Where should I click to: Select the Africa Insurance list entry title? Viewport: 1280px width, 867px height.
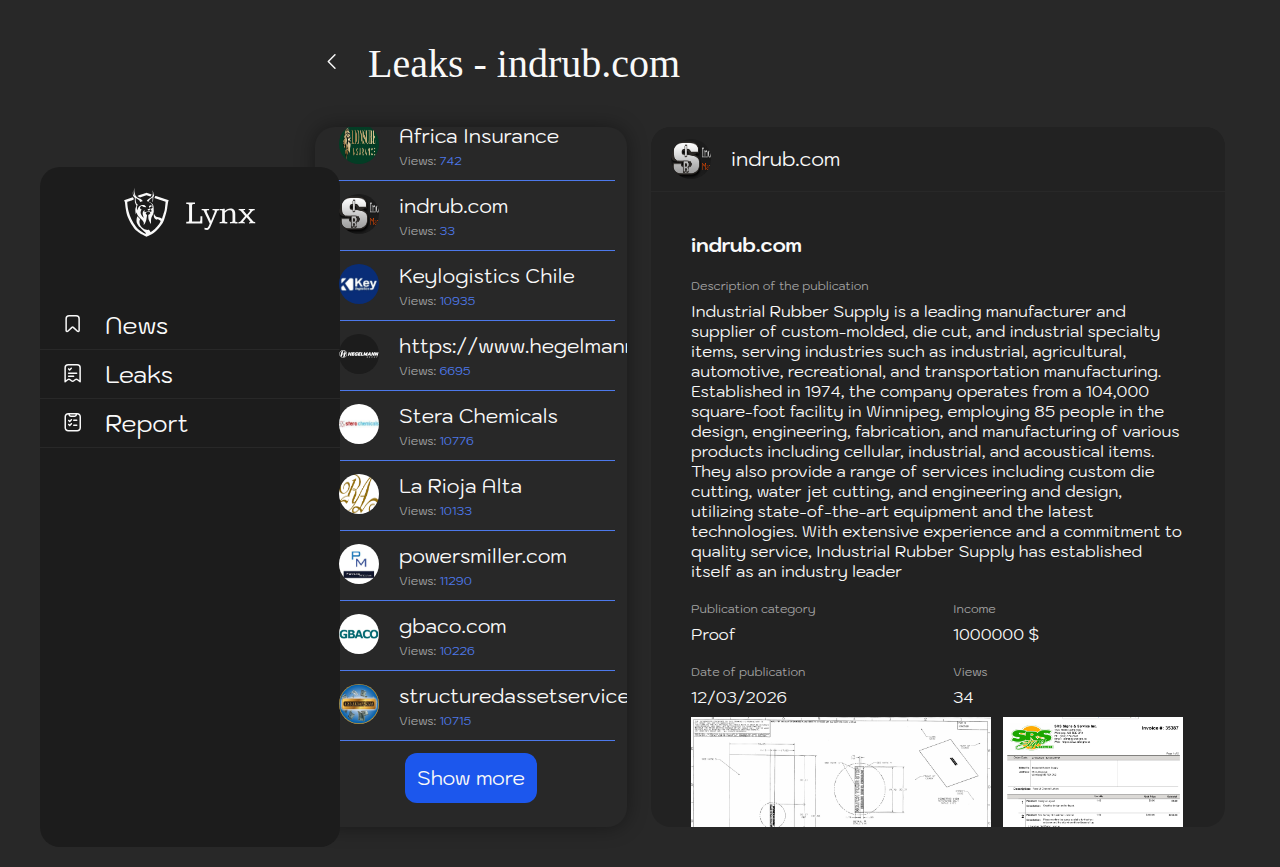[x=478, y=137]
